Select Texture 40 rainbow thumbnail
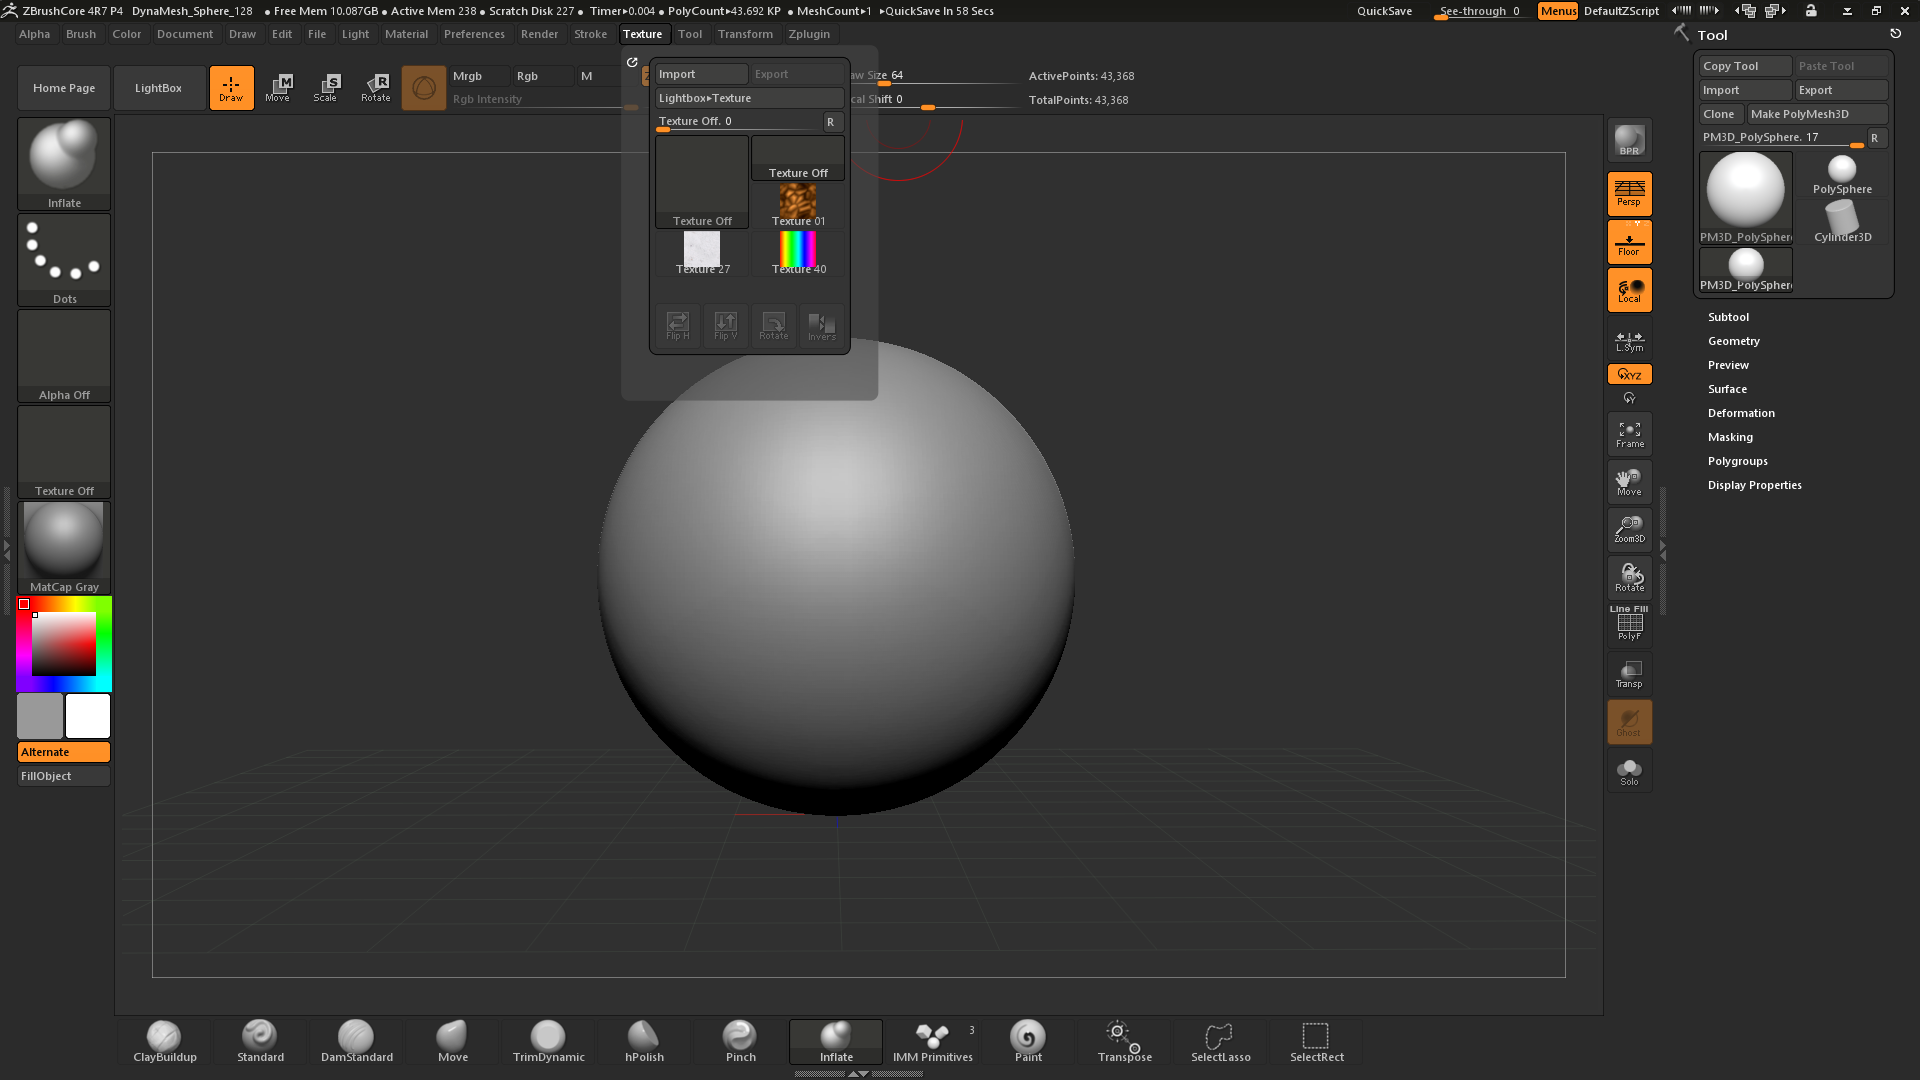This screenshot has height=1080, width=1920. (798, 251)
